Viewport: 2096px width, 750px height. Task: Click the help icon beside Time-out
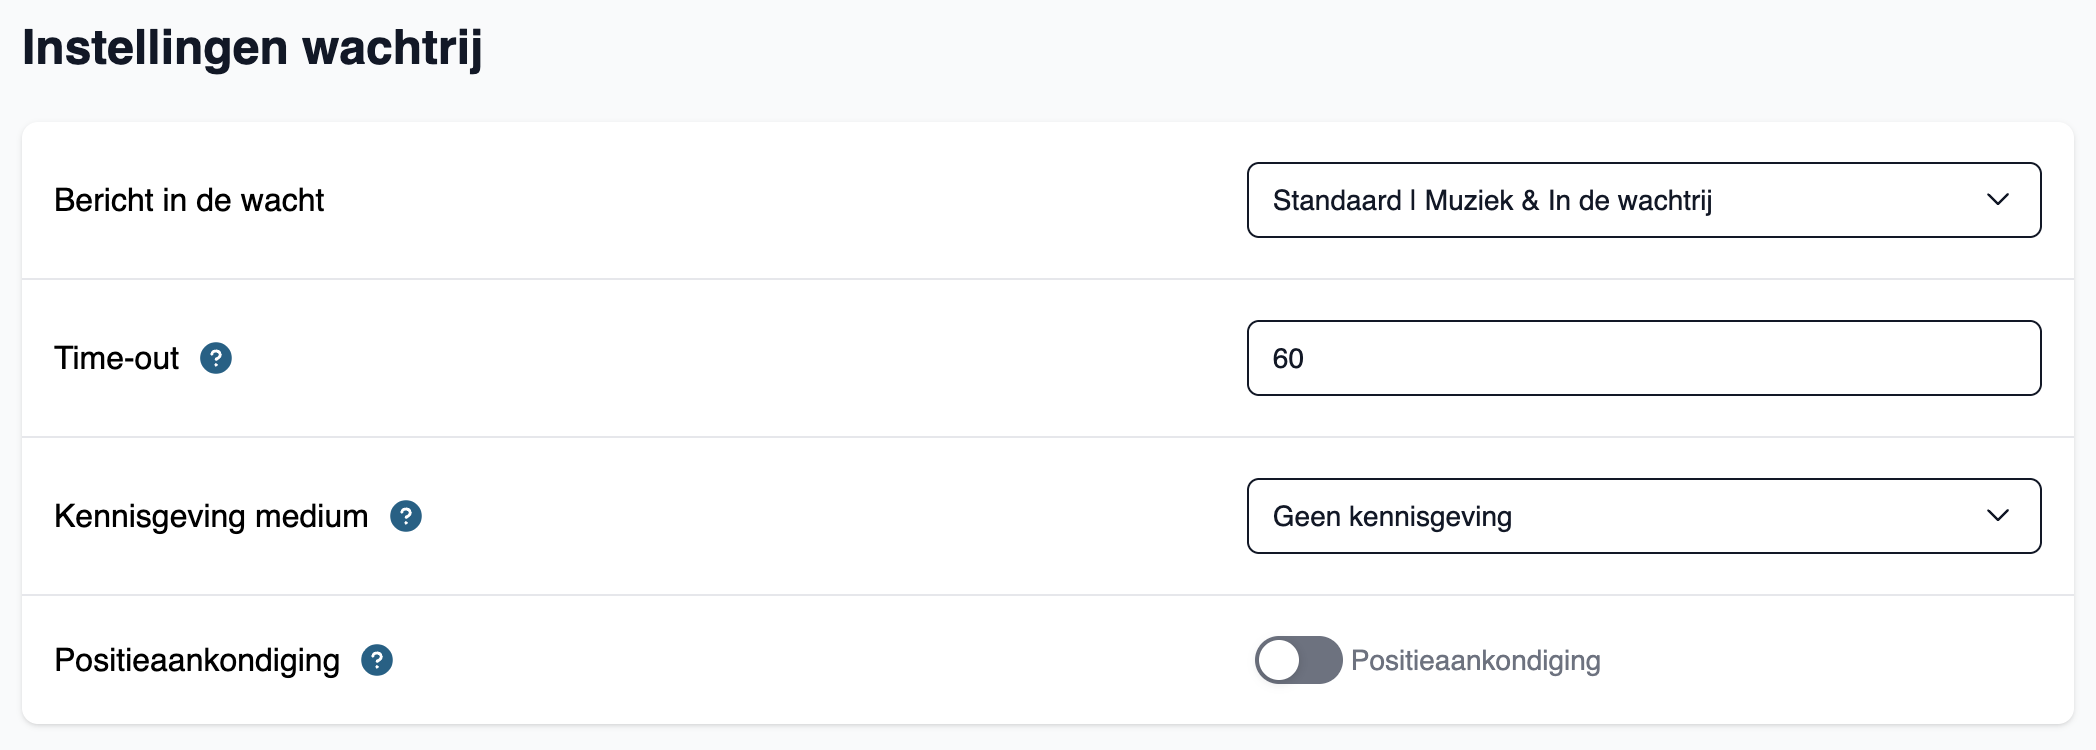coord(216,358)
